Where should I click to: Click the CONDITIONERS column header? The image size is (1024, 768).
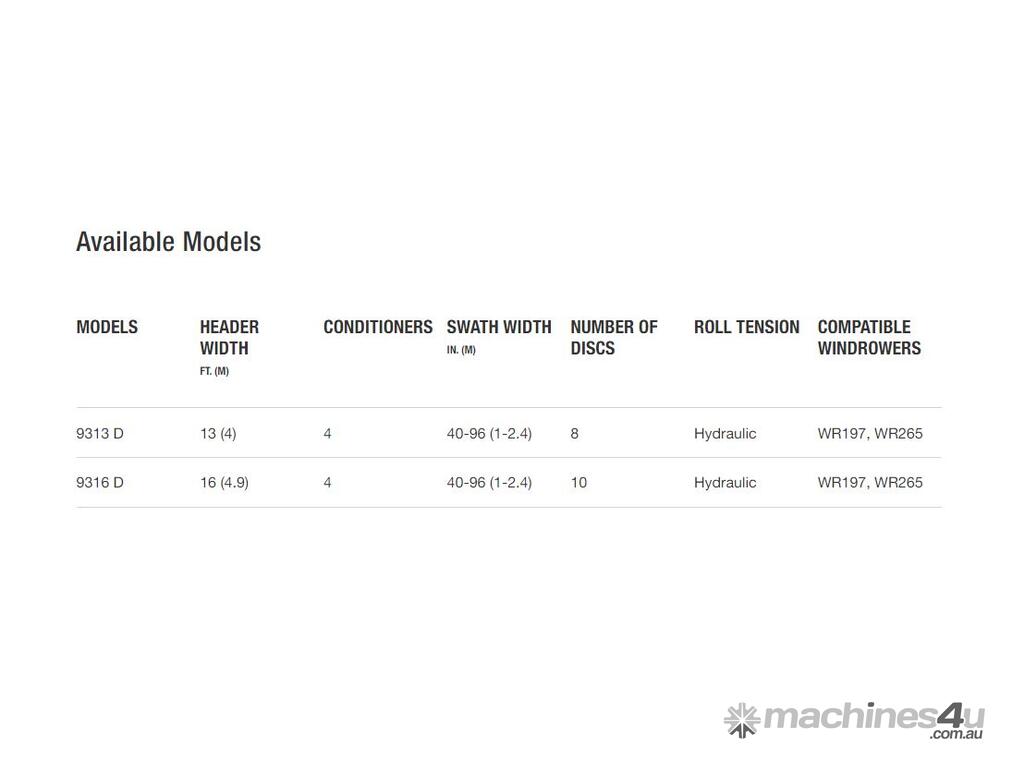click(x=378, y=327)
